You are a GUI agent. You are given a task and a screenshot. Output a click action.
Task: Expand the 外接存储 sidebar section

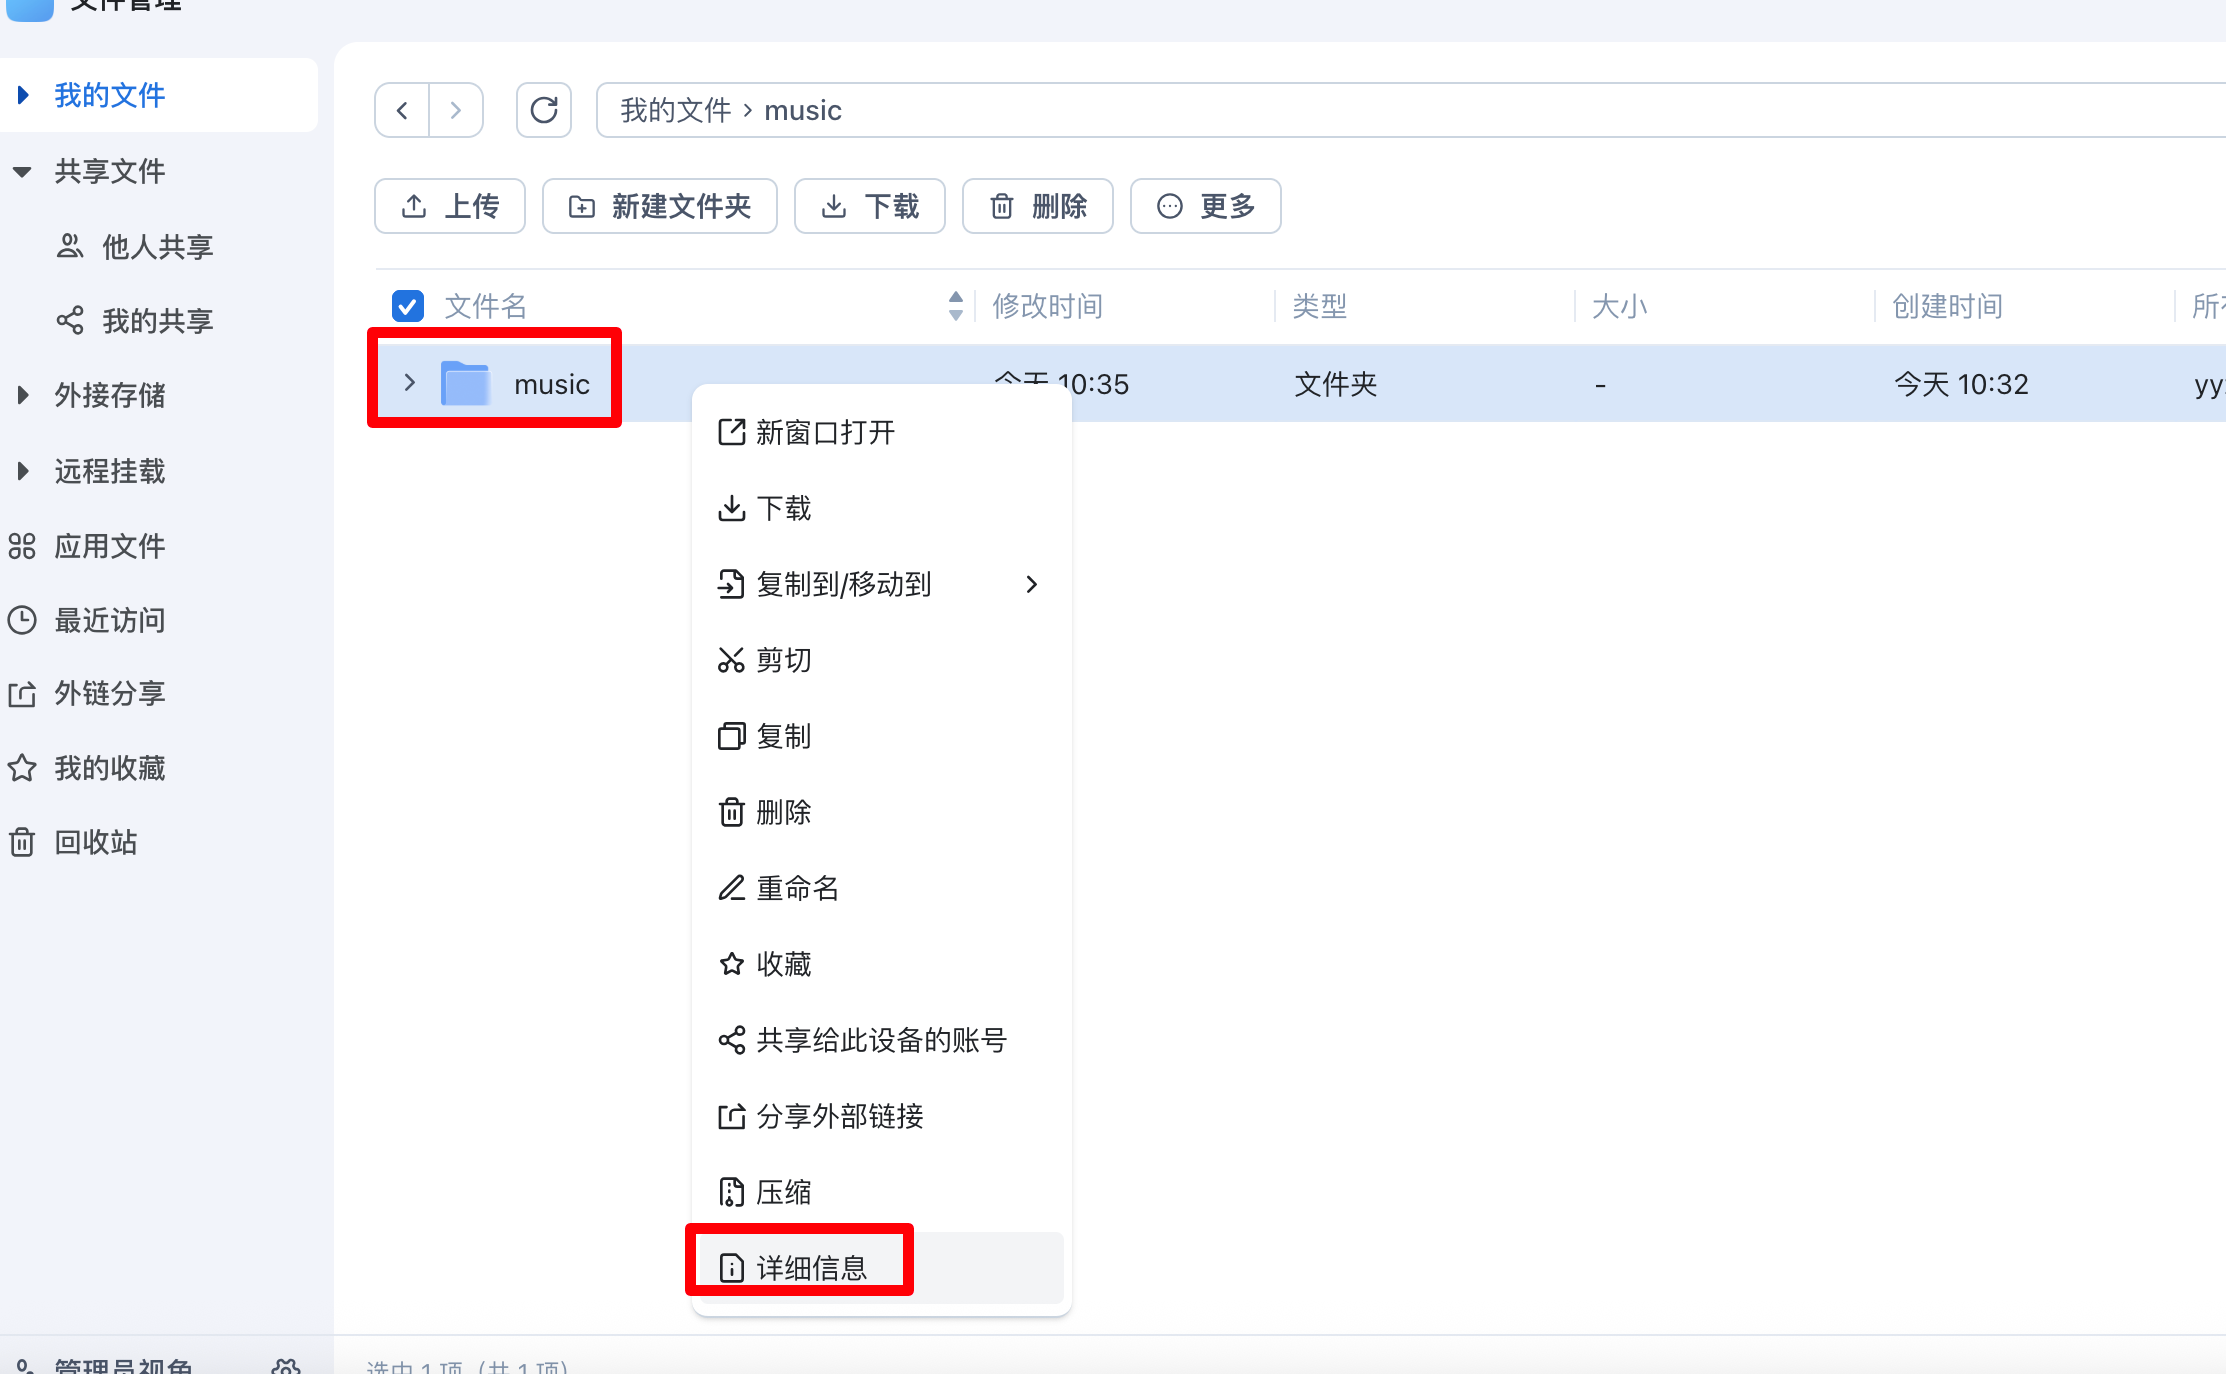point(22,395)
